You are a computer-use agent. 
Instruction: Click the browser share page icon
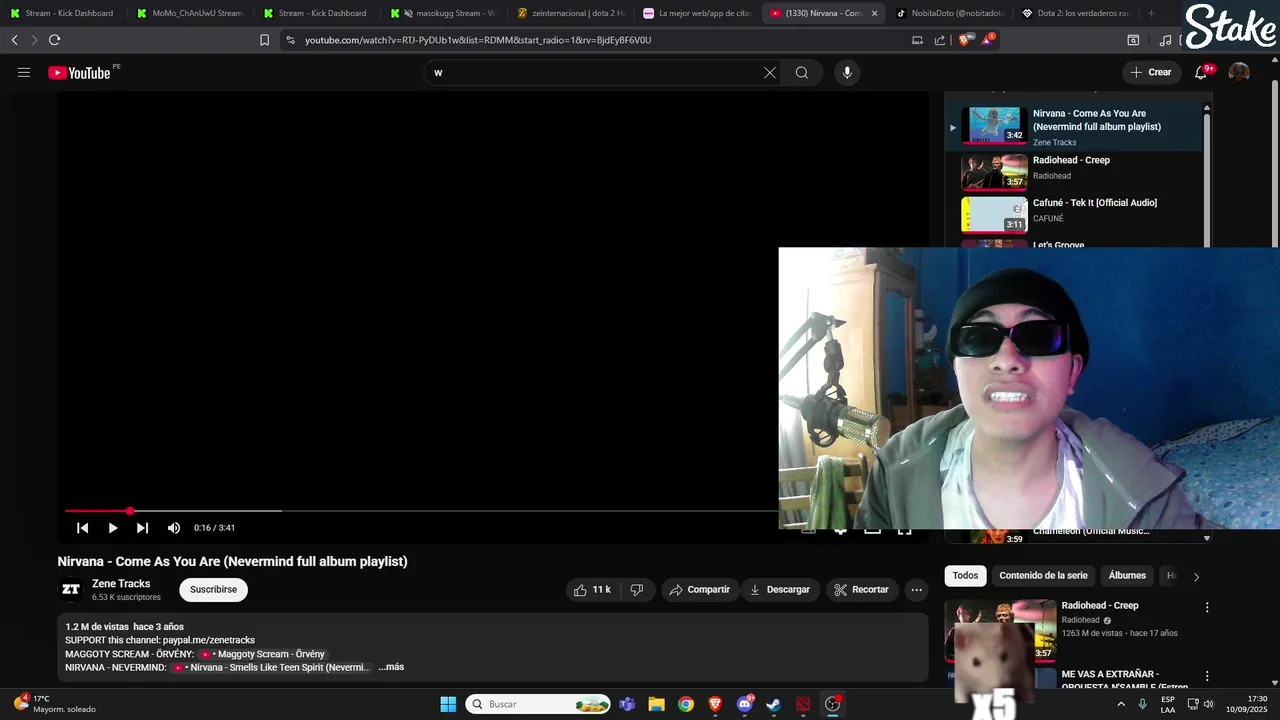940,40
